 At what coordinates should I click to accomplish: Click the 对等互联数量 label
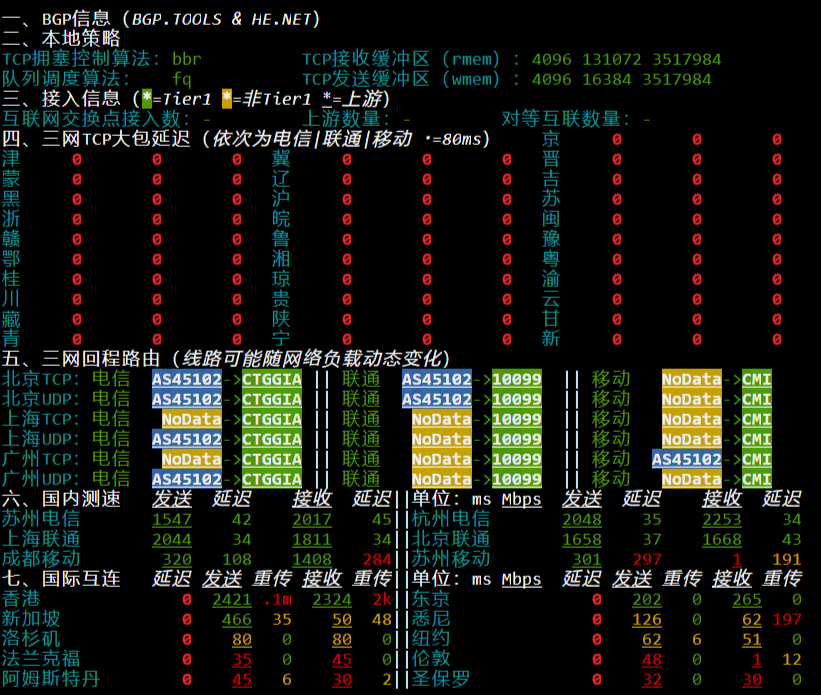coord(565,119)
